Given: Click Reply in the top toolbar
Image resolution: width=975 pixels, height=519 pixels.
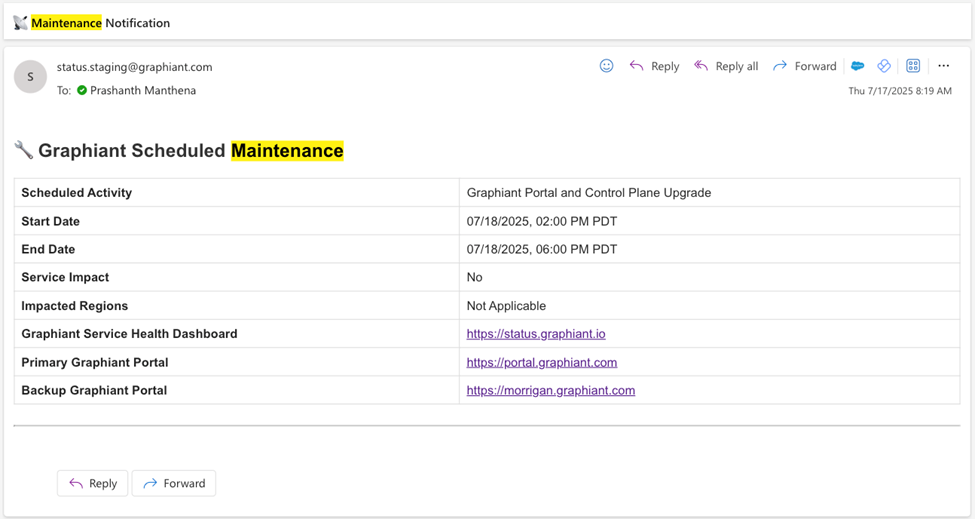Looking at the screenshot, I should [x=654, y=66].
